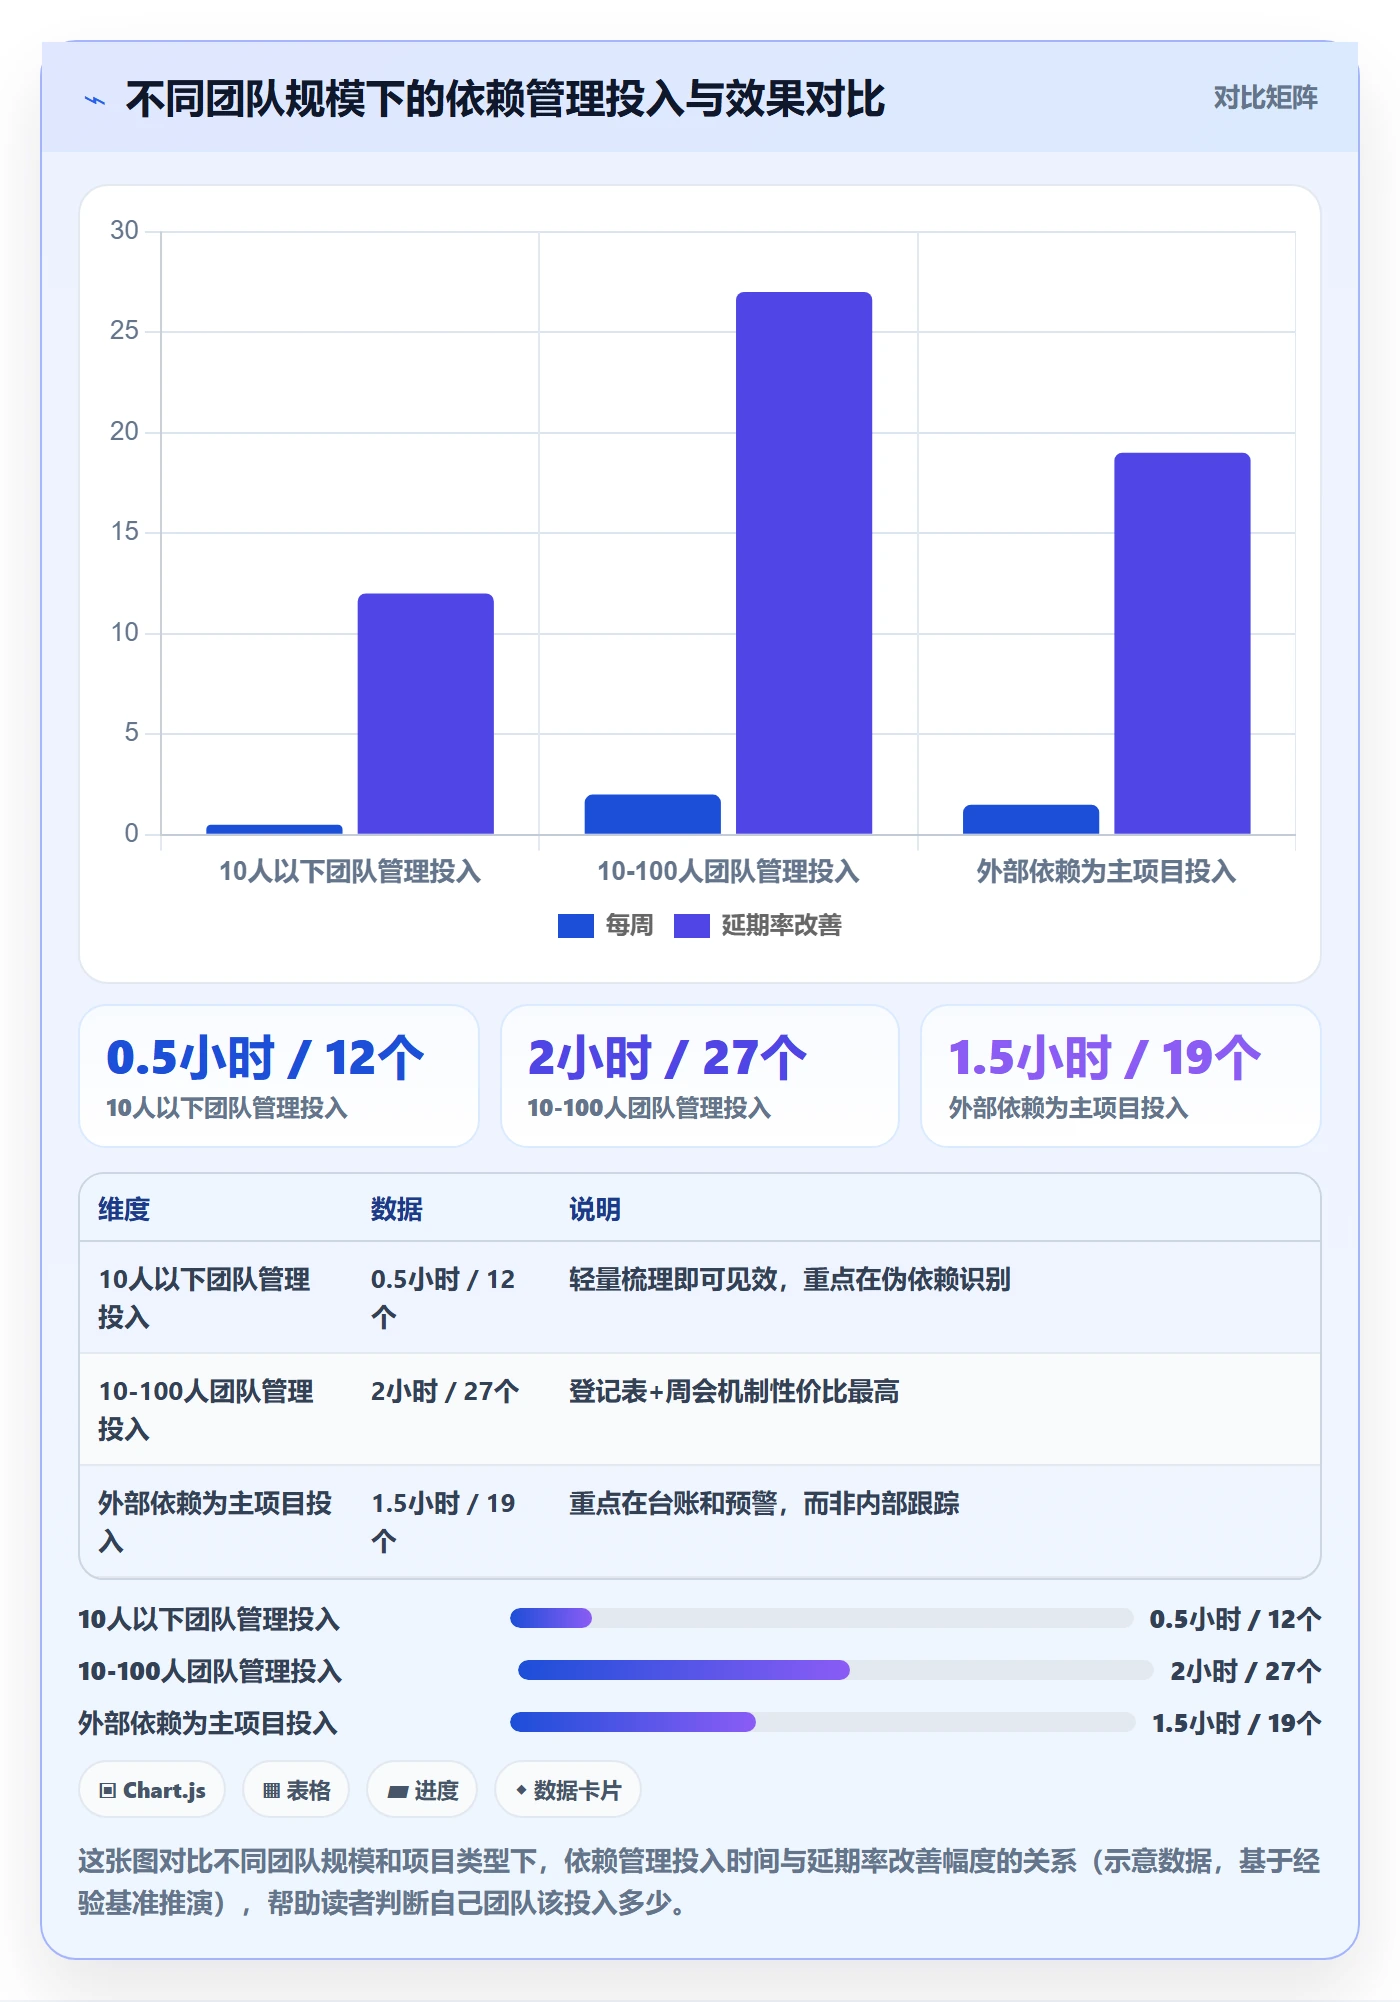Image resolution: width=1400 pixels, height=2002 pixels.
Task: Click the 数据 table column header
Action: point(396,1209)
